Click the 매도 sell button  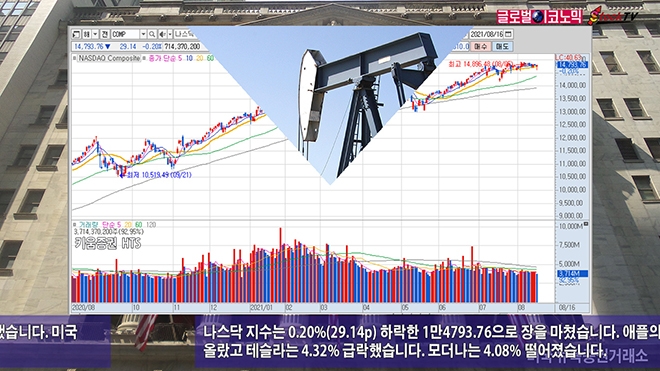click(x=502, y=46)
